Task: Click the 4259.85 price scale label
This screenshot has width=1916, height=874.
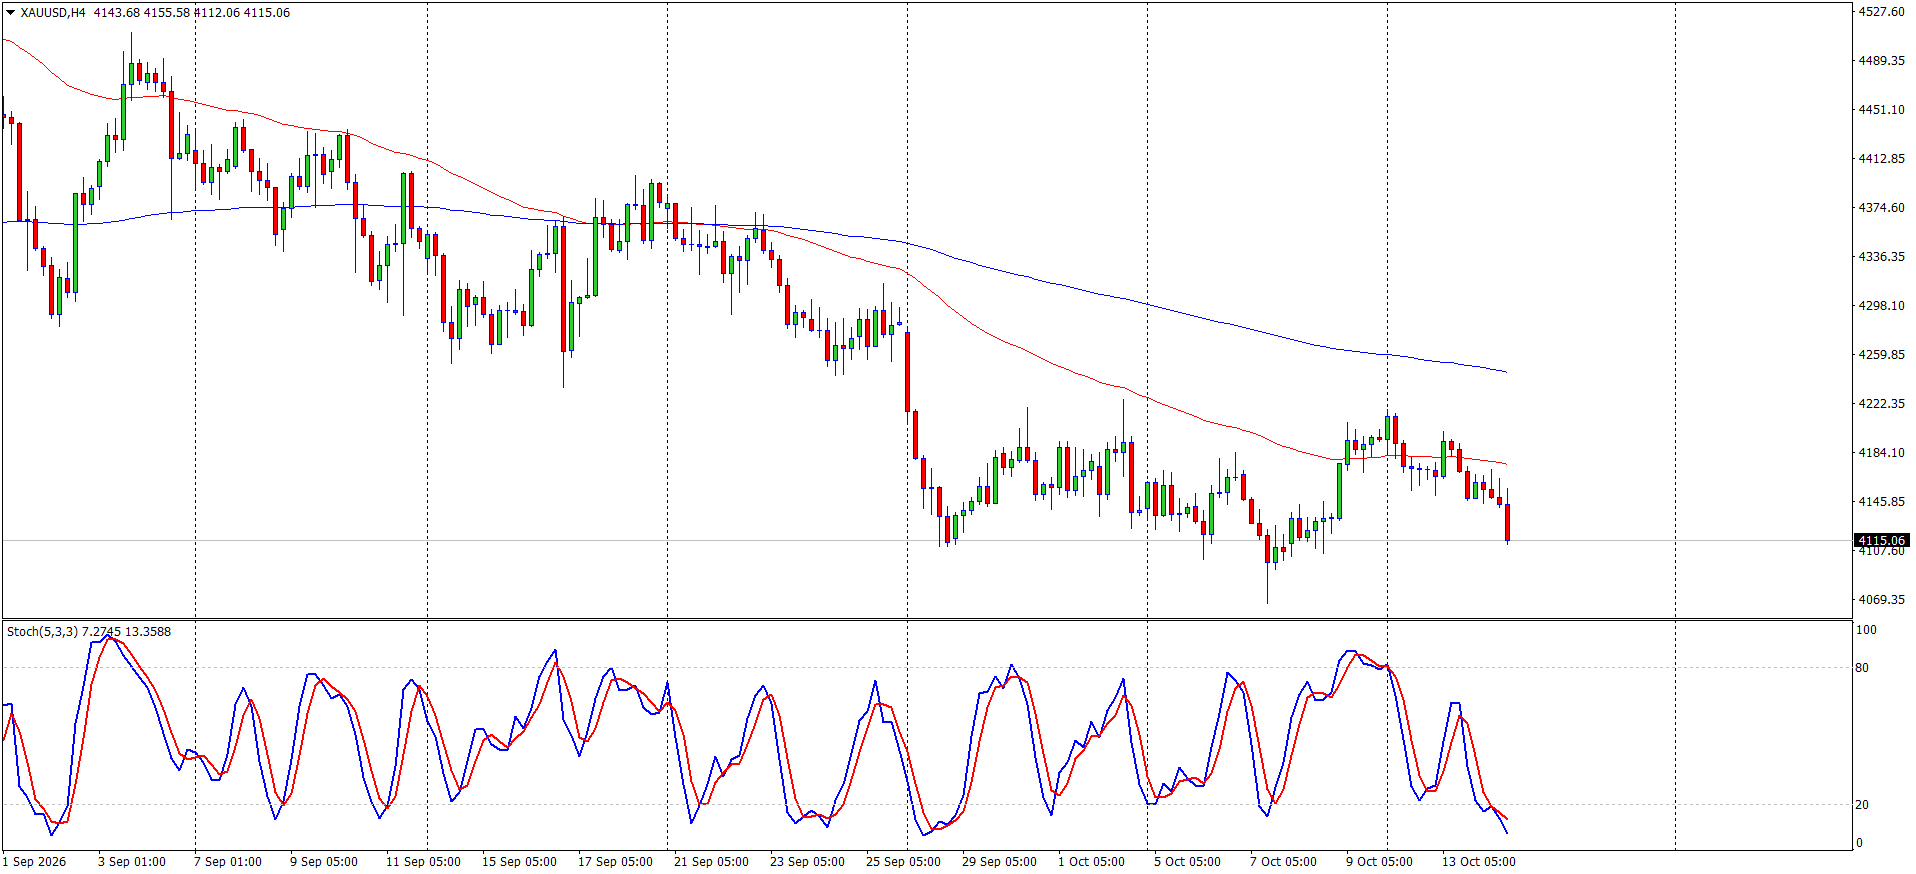Action: (x=1881, y=355)
